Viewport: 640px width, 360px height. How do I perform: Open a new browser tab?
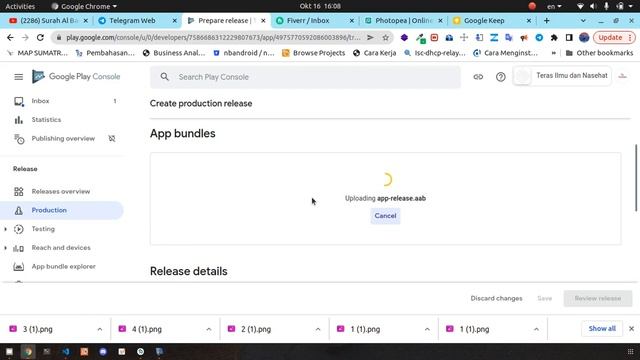[547, 20]
